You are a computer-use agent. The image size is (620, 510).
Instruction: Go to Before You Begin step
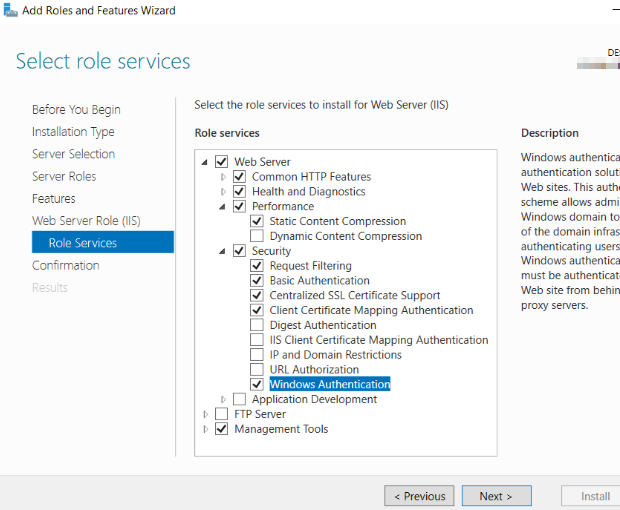click(76, 110)
